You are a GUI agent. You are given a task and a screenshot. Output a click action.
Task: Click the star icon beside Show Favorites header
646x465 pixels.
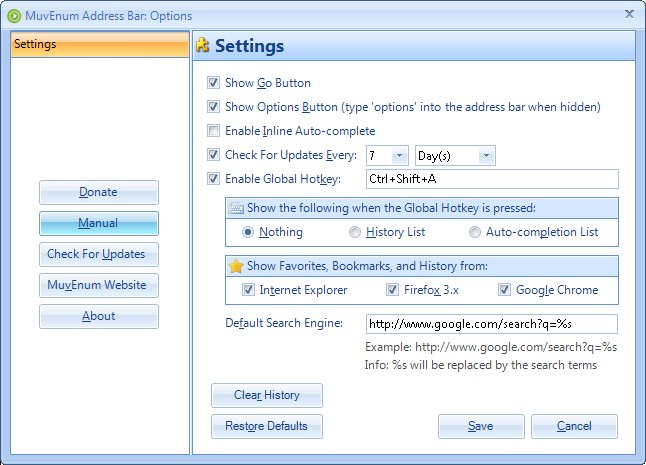coord(236,266)
